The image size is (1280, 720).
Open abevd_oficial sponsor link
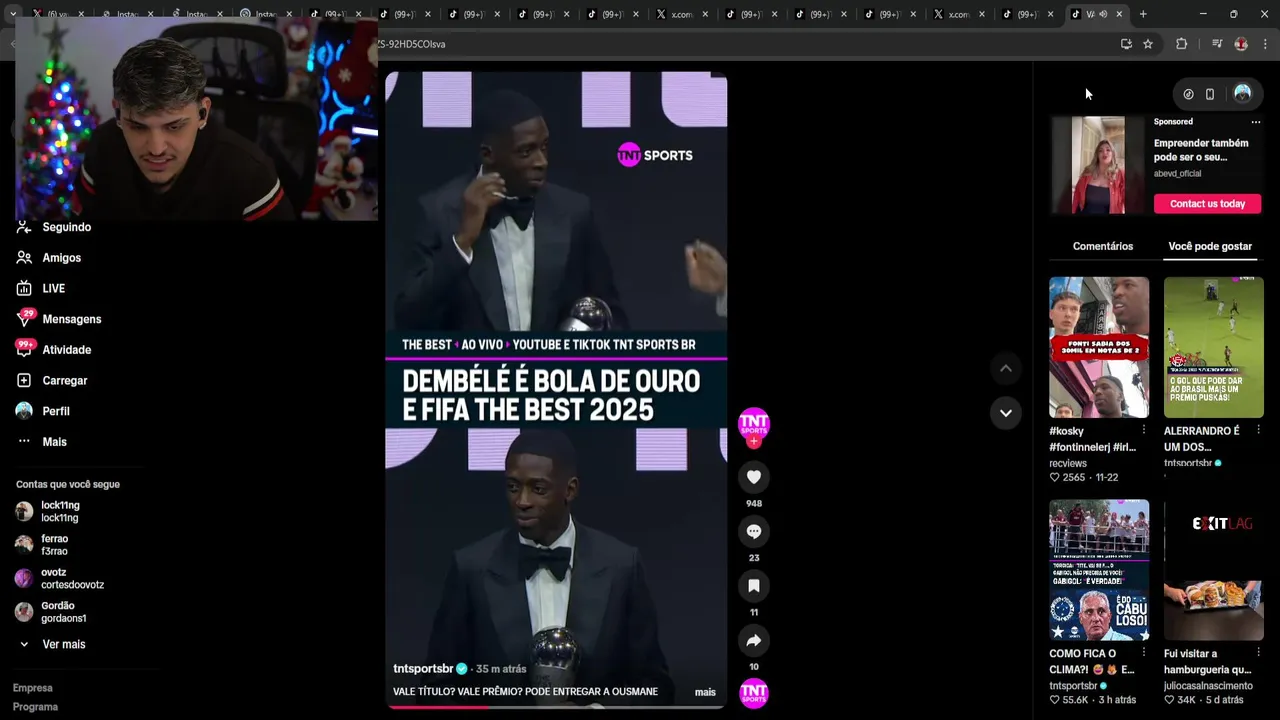point(1177,173)
